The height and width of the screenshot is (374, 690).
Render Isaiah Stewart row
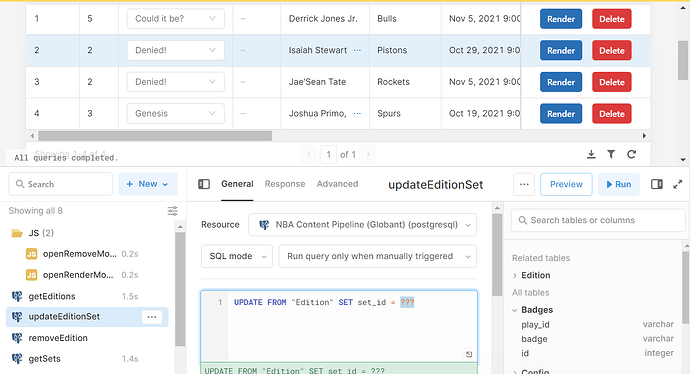561,51
